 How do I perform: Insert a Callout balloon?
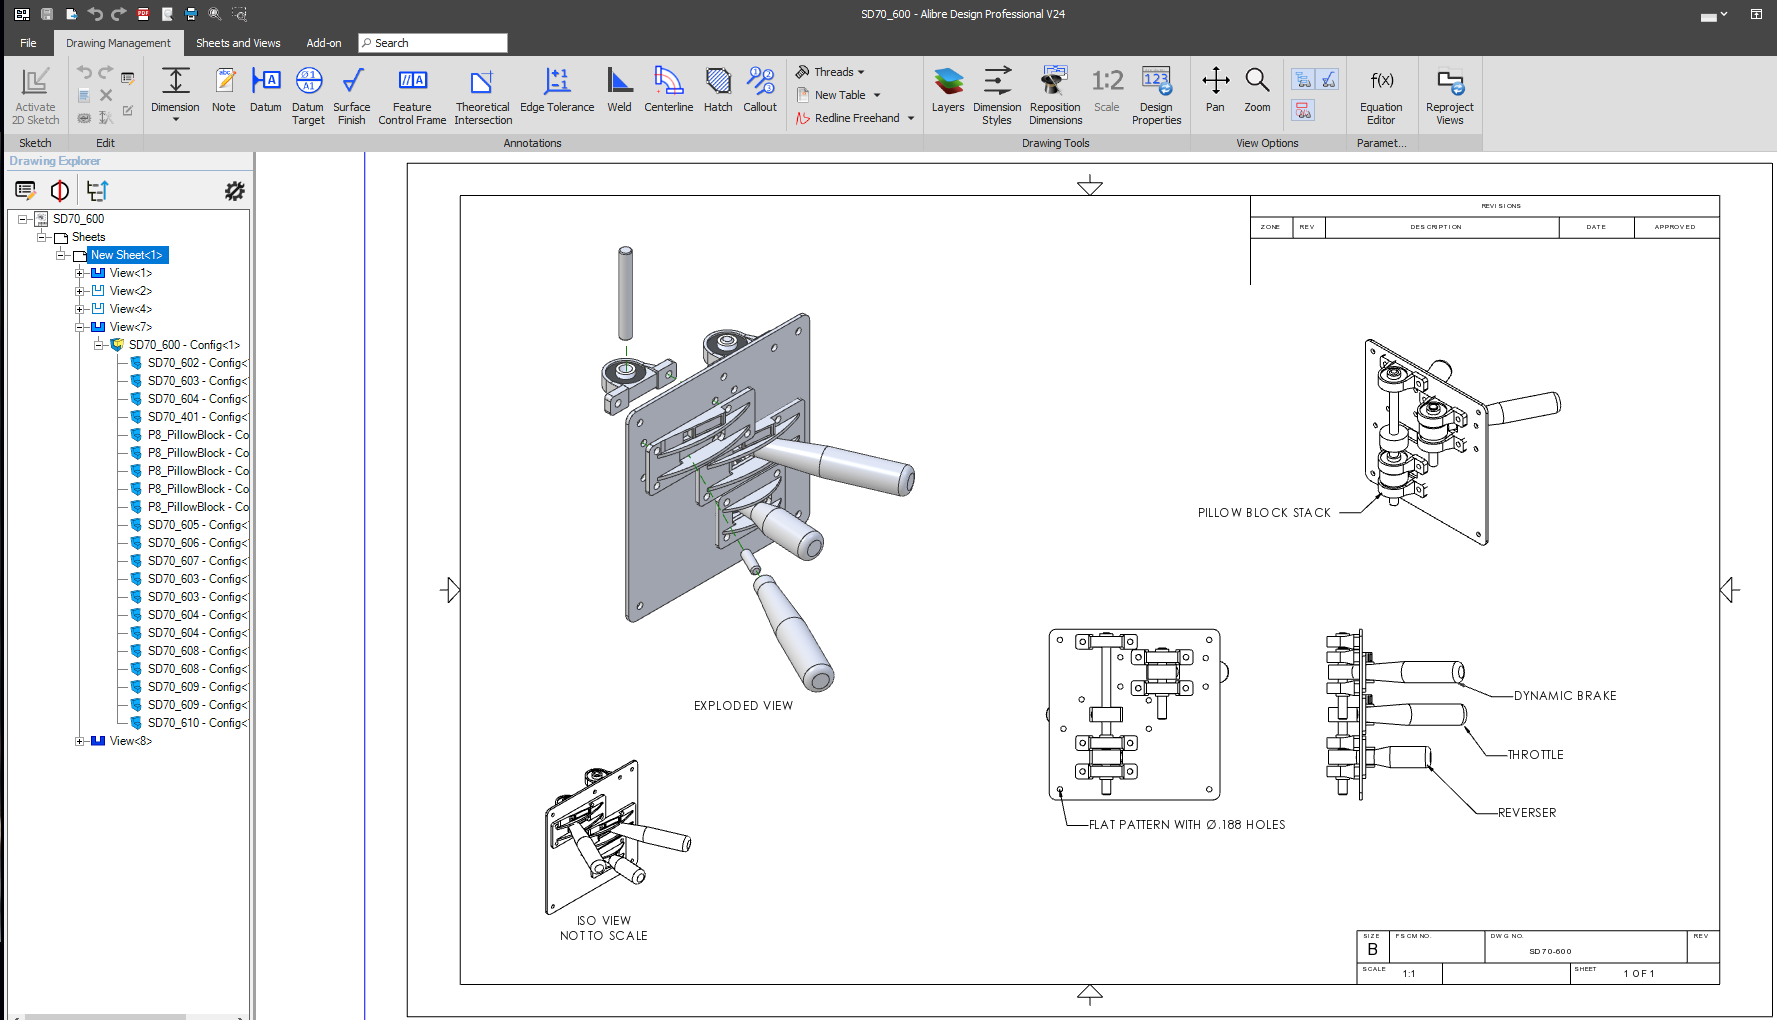760,90
